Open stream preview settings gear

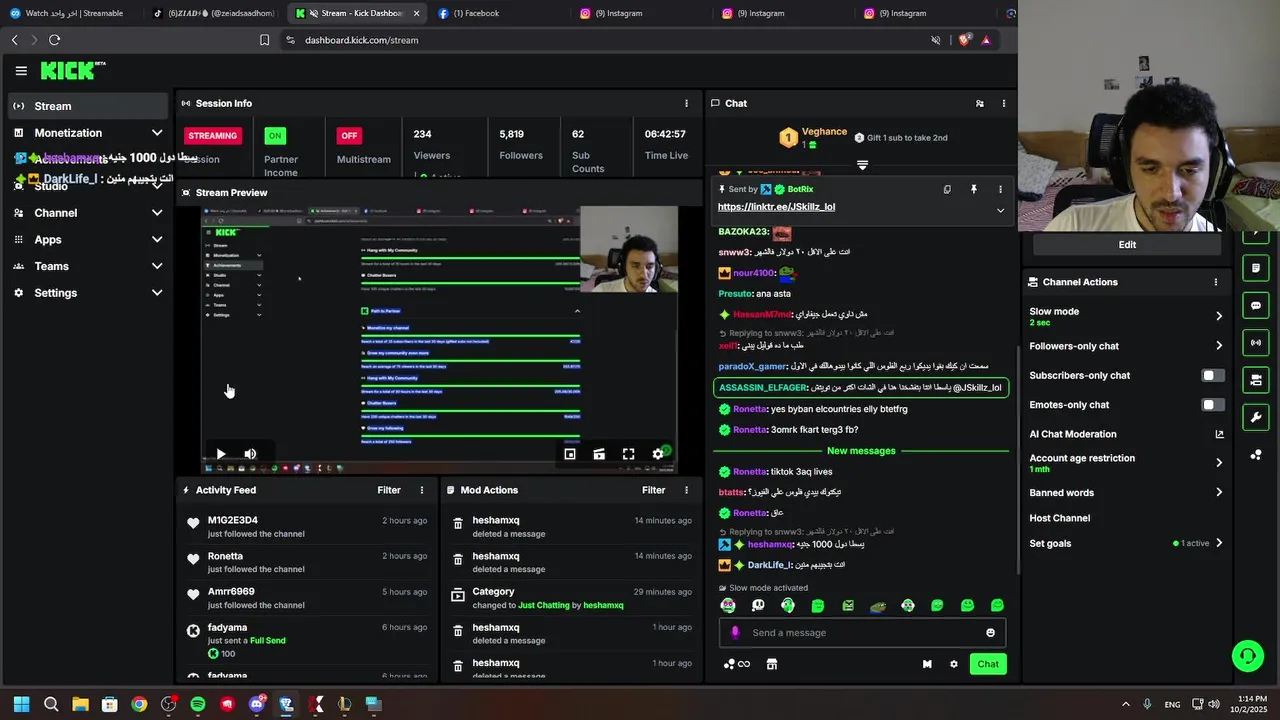tap(658, 454)
